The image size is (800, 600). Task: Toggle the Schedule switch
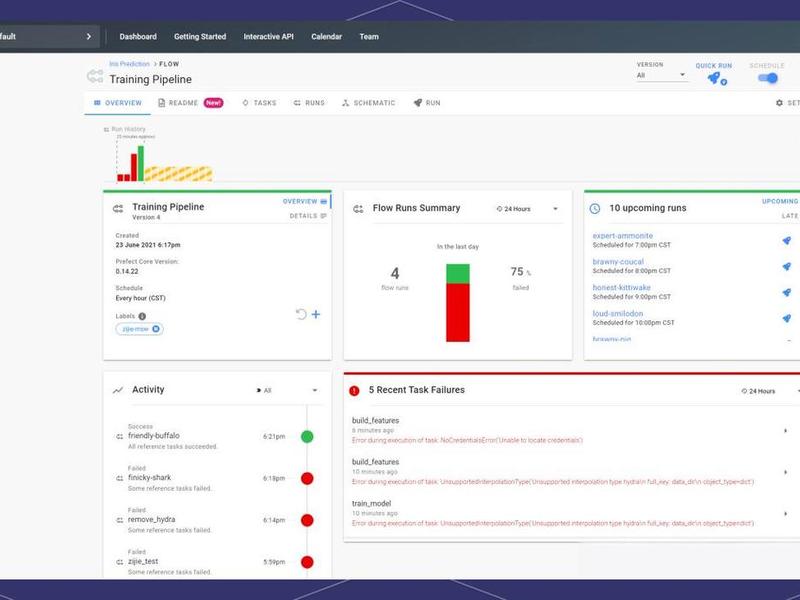tap(767, 78)
